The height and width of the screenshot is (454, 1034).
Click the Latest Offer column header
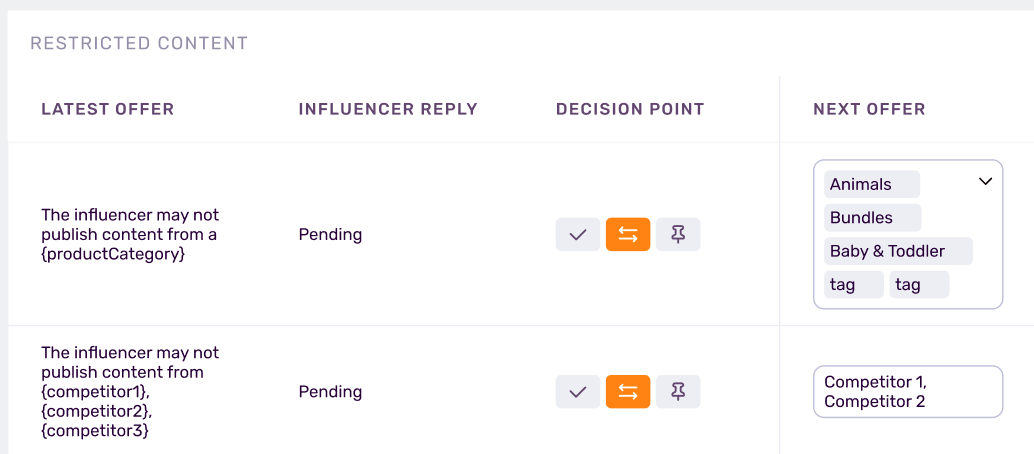(108, 109)
